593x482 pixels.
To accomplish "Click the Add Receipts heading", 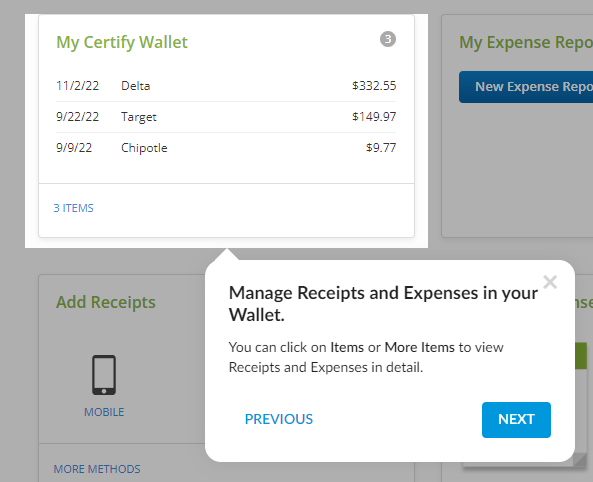I will (x=106, y=302).
